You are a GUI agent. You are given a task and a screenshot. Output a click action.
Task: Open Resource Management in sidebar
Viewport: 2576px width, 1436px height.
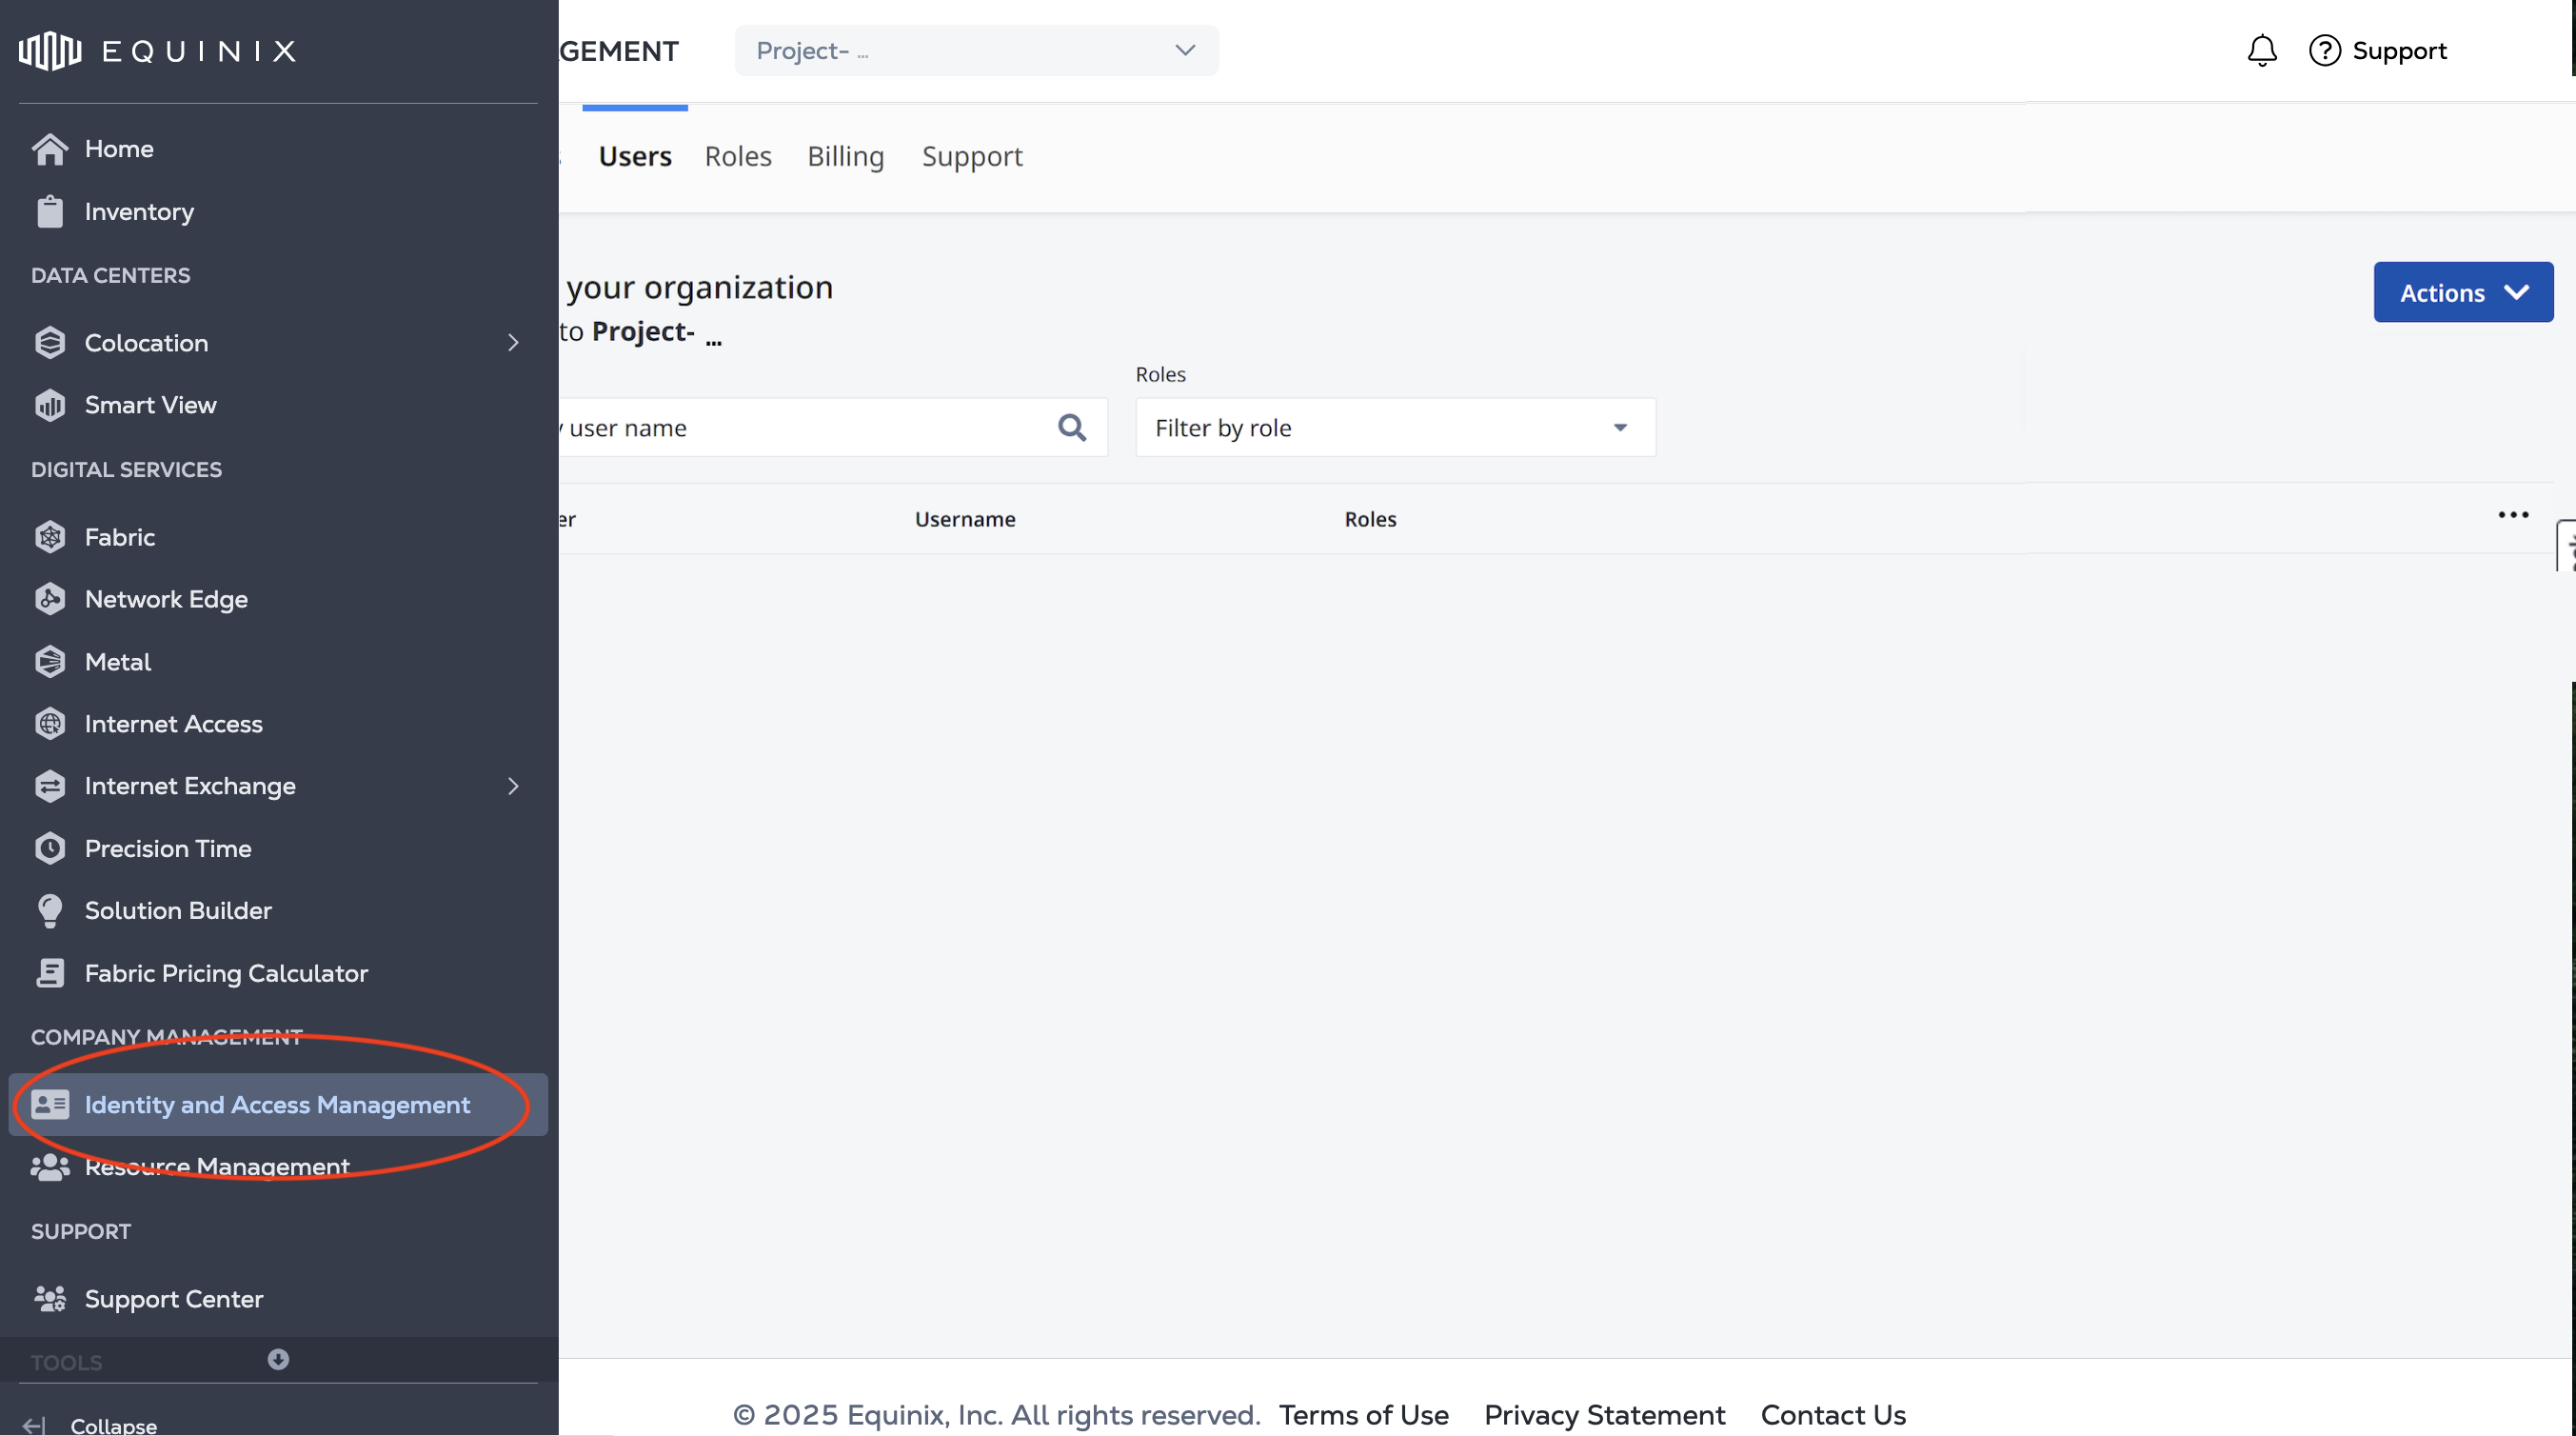(278, 1167)
